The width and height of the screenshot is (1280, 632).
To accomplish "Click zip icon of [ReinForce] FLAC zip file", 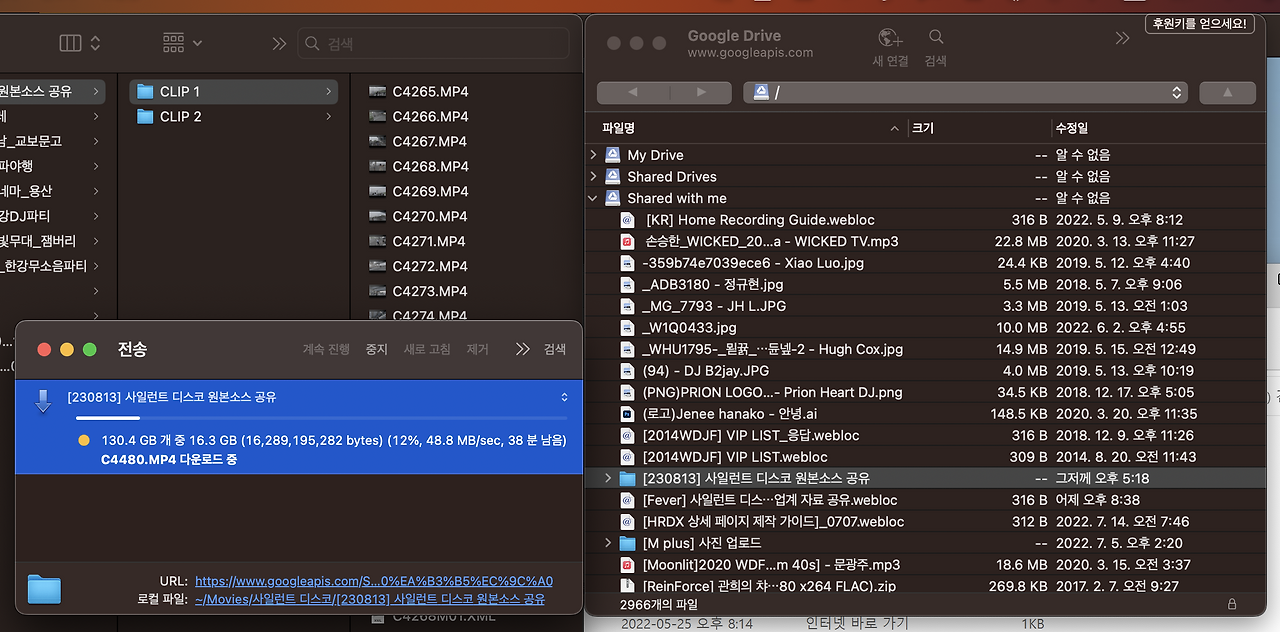I will 627,586.
